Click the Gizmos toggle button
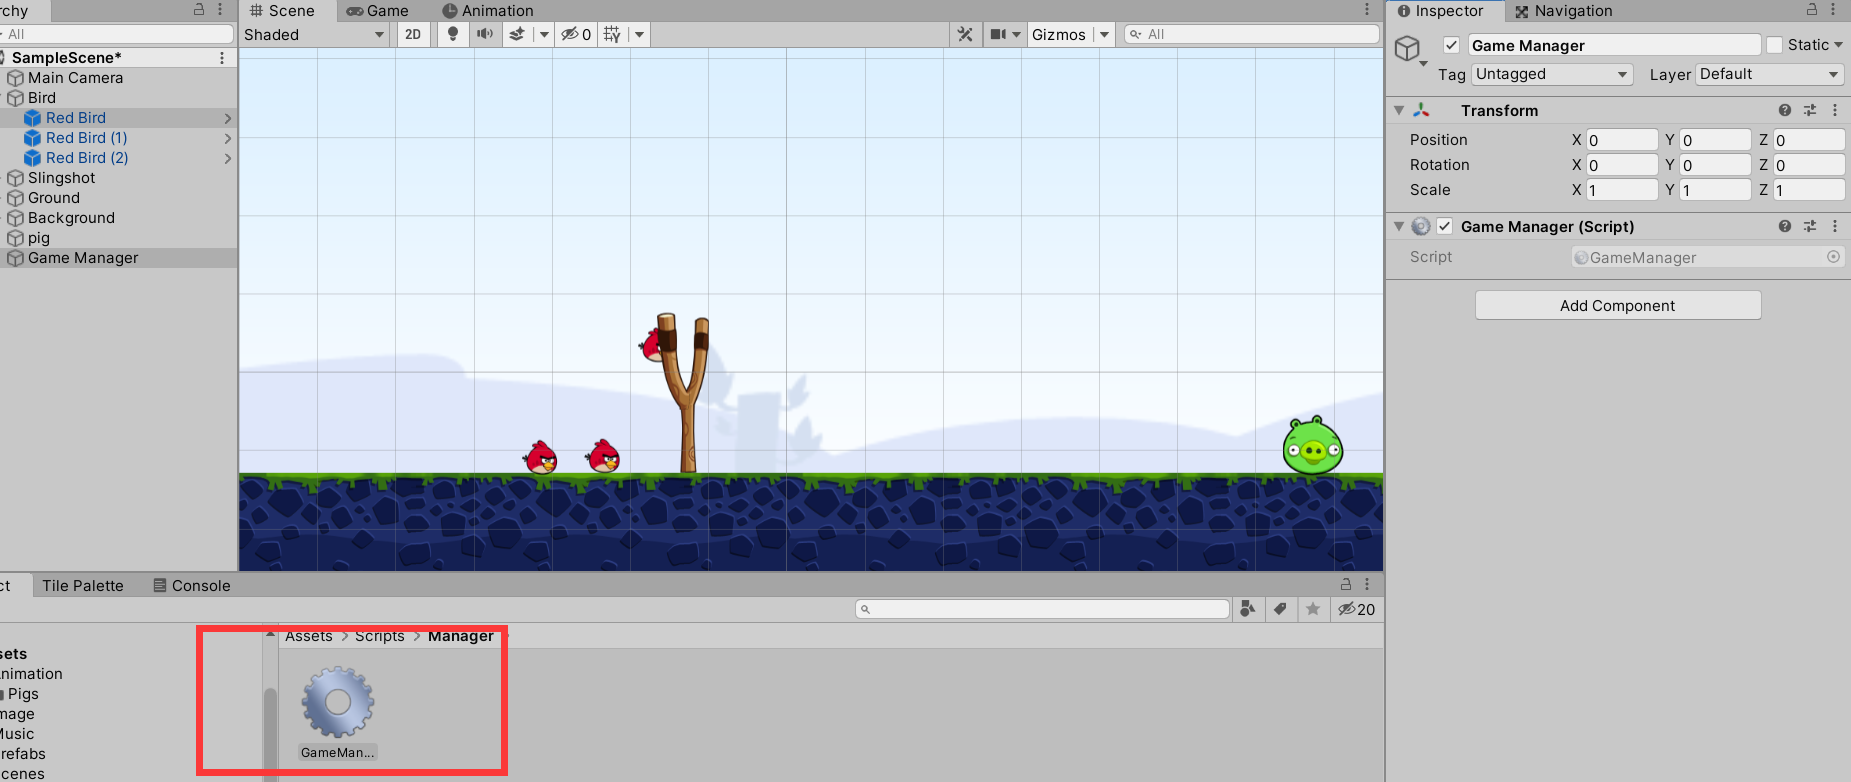The width and height of the screenshot is (1851, 782). click(x=1059, y=34)
